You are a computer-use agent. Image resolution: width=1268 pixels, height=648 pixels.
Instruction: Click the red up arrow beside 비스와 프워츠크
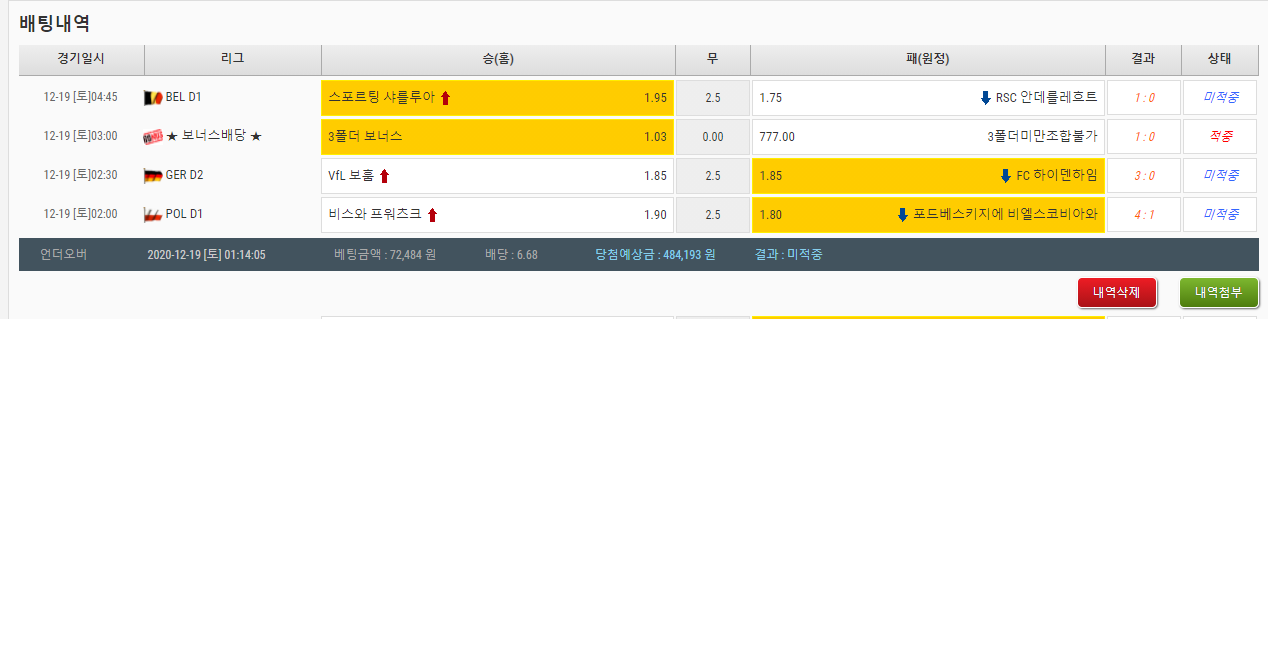(432, 215)
